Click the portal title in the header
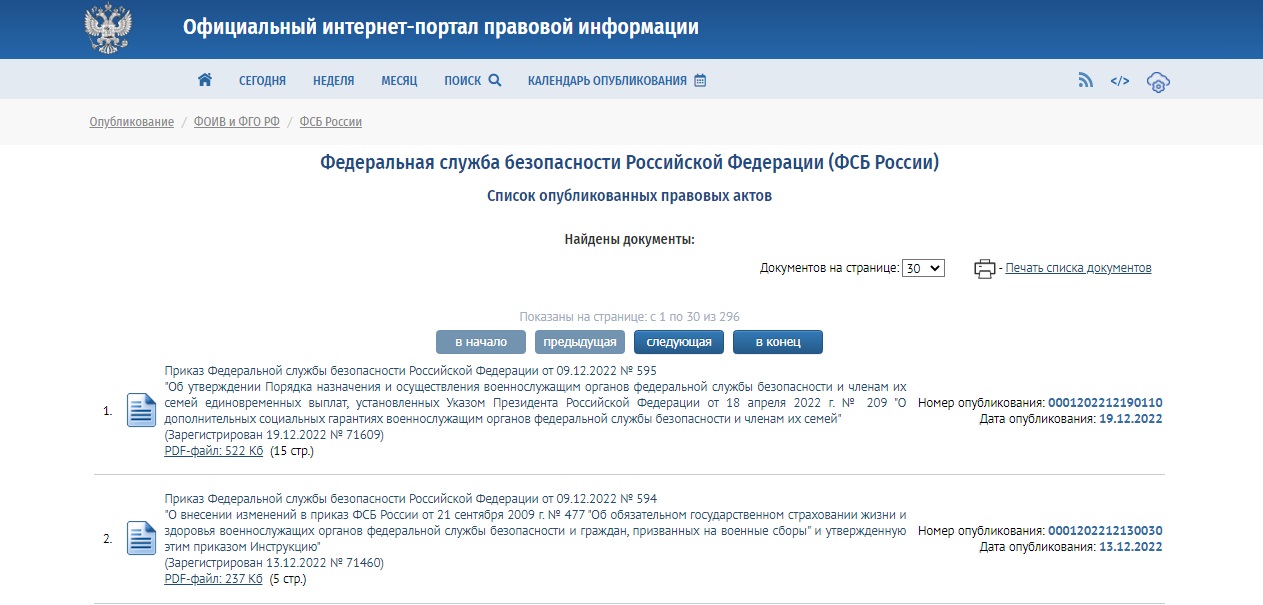The image size is (1263, 605). click(x=441, y=27)
